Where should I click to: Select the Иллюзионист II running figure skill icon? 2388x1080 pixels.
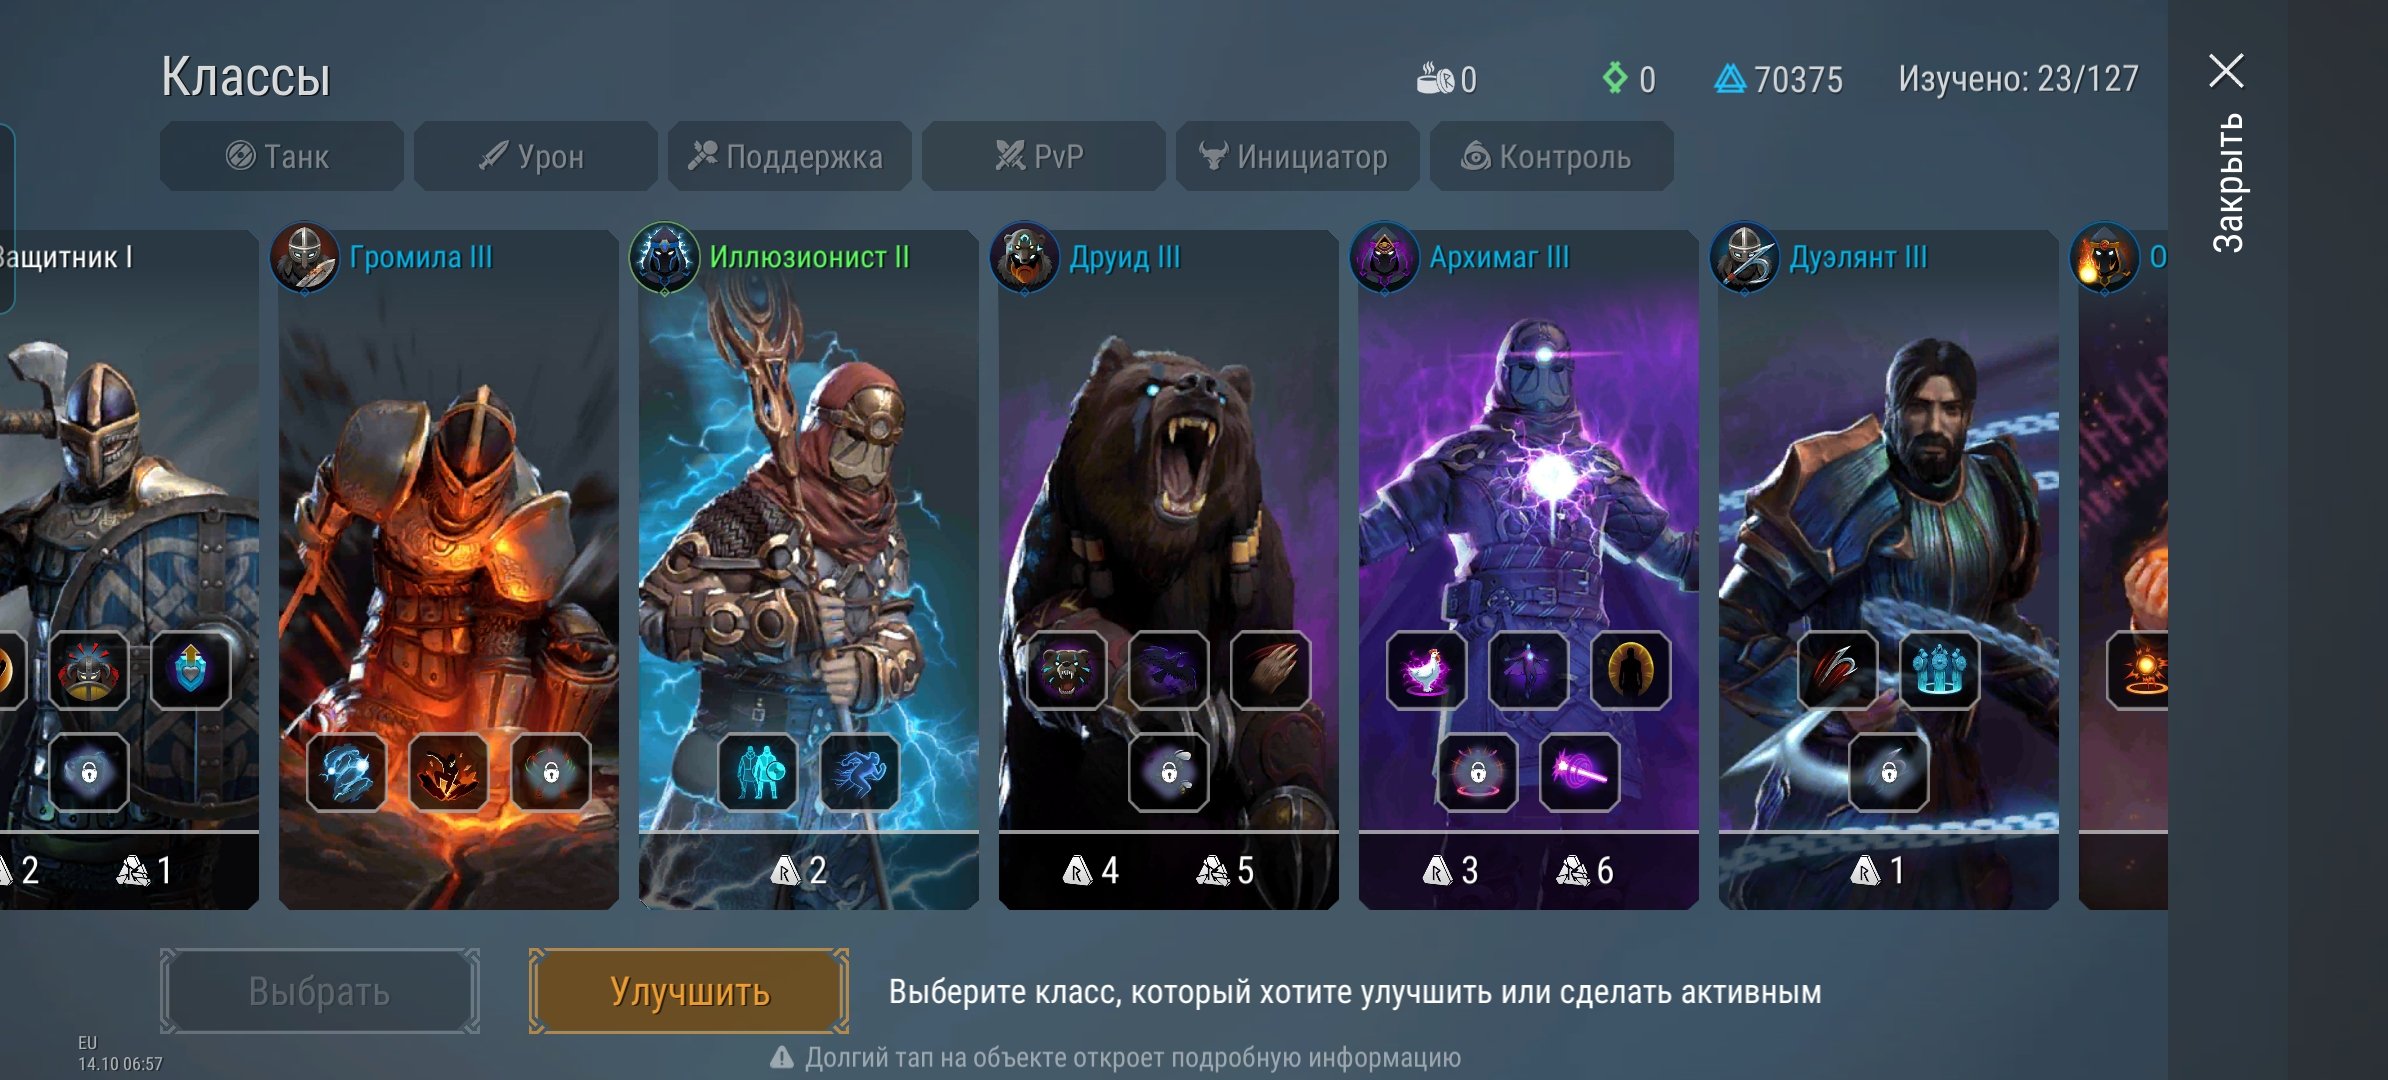coord(859,772)
